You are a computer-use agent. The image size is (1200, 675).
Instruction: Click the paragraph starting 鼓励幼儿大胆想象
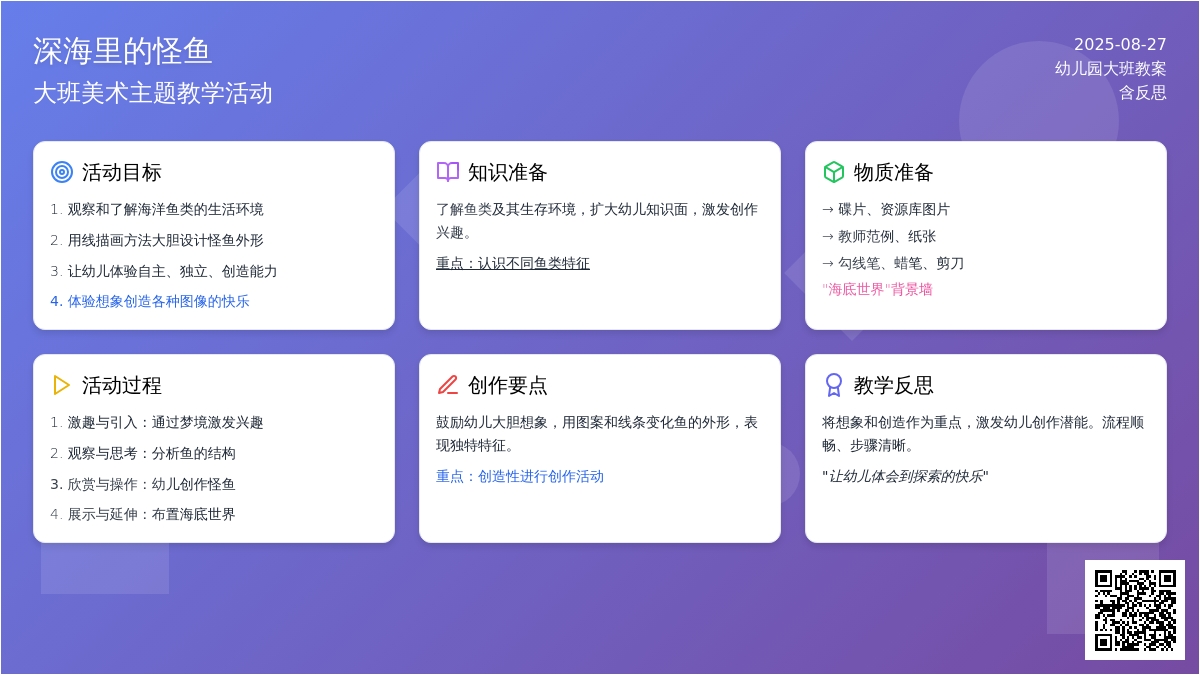(597, 434)
